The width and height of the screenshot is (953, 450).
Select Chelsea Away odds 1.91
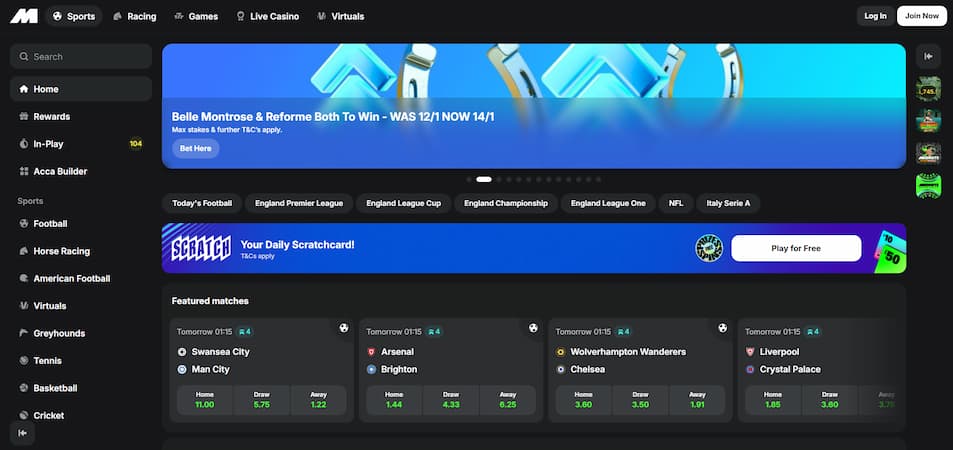point(696,400)
